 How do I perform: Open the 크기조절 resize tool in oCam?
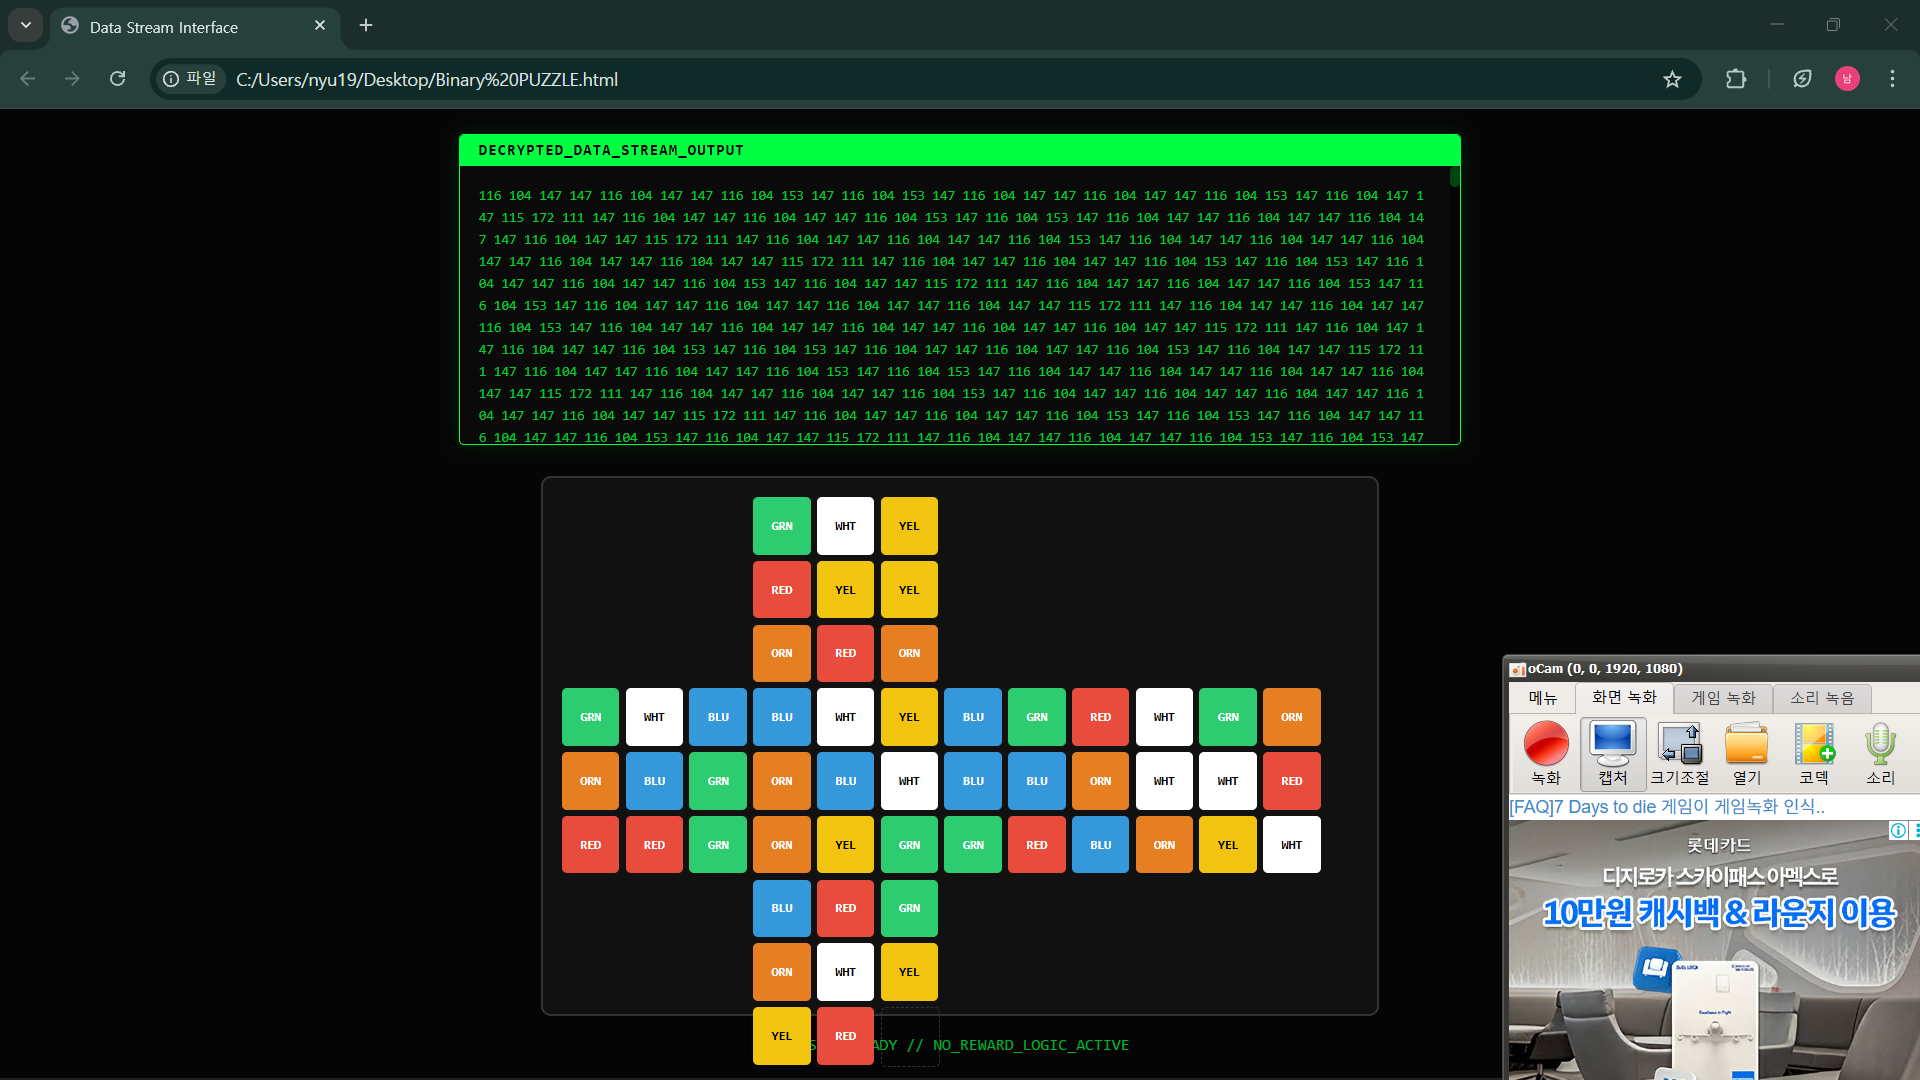pos(1680,753)
